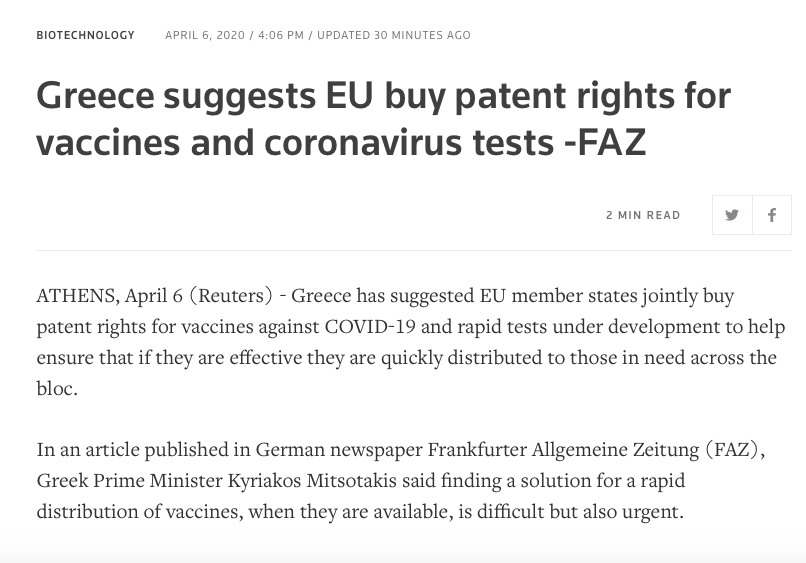Click the 'Updated 30 minutes ago' label
Screen dimensions: 806x563
pyautogui.click(x=394, y=35)
